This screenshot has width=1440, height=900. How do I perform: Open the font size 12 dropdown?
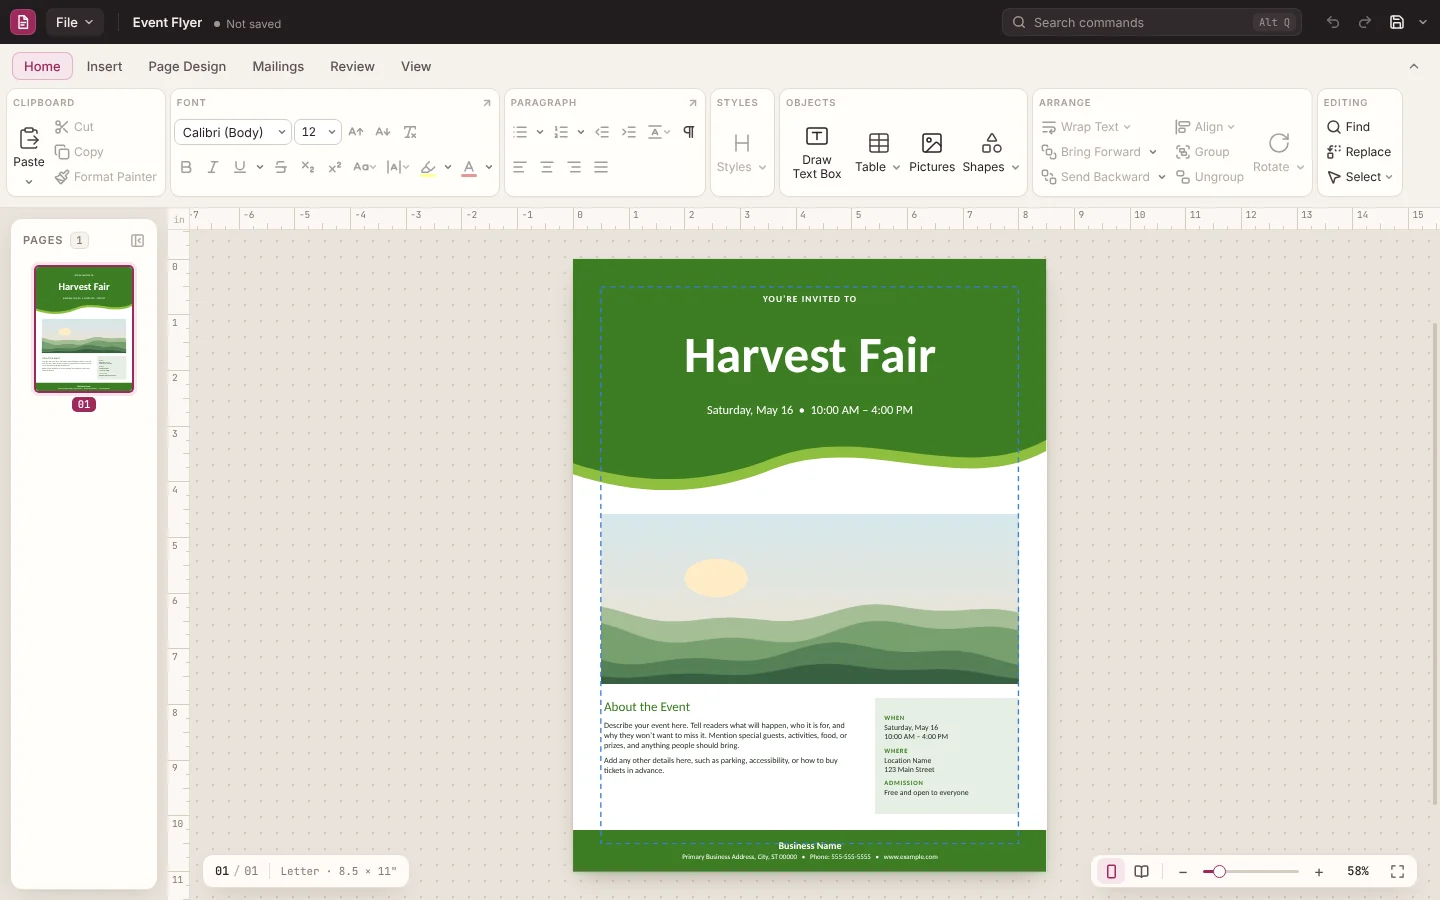pyautogui.click(x=318, y=132)
